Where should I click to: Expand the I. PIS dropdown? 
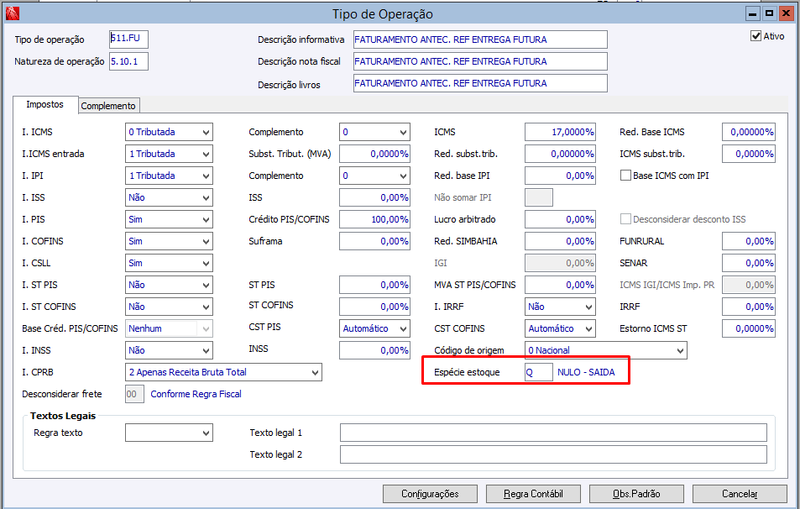pos(169,220)
